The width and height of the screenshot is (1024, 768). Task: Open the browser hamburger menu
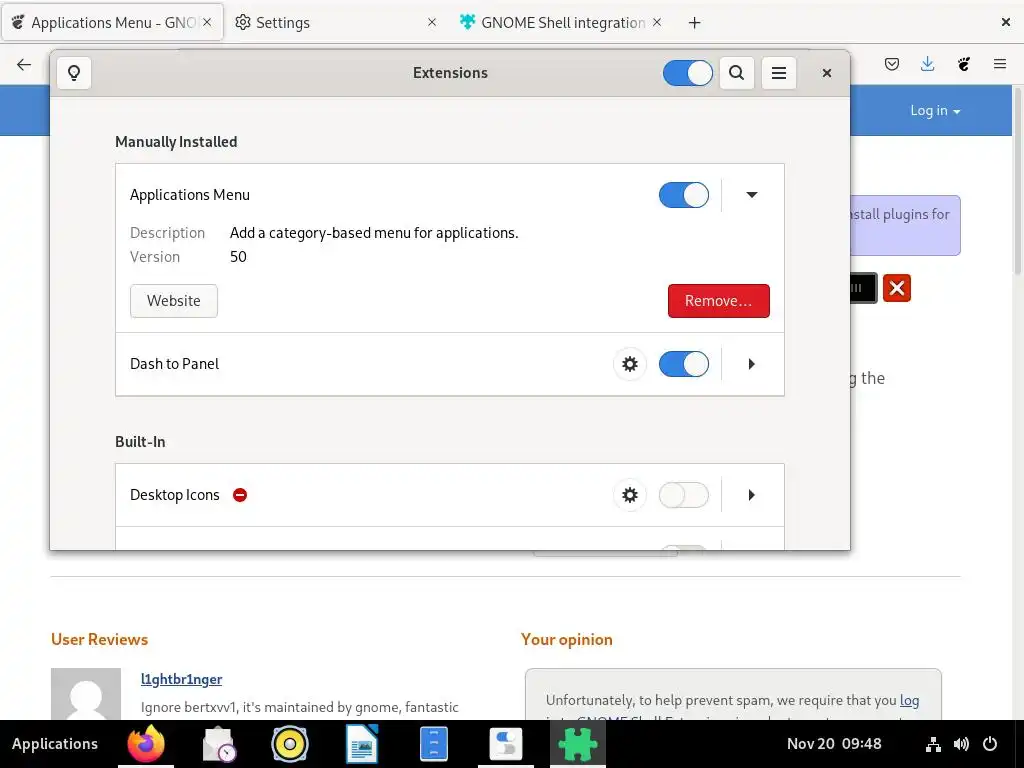999,64
